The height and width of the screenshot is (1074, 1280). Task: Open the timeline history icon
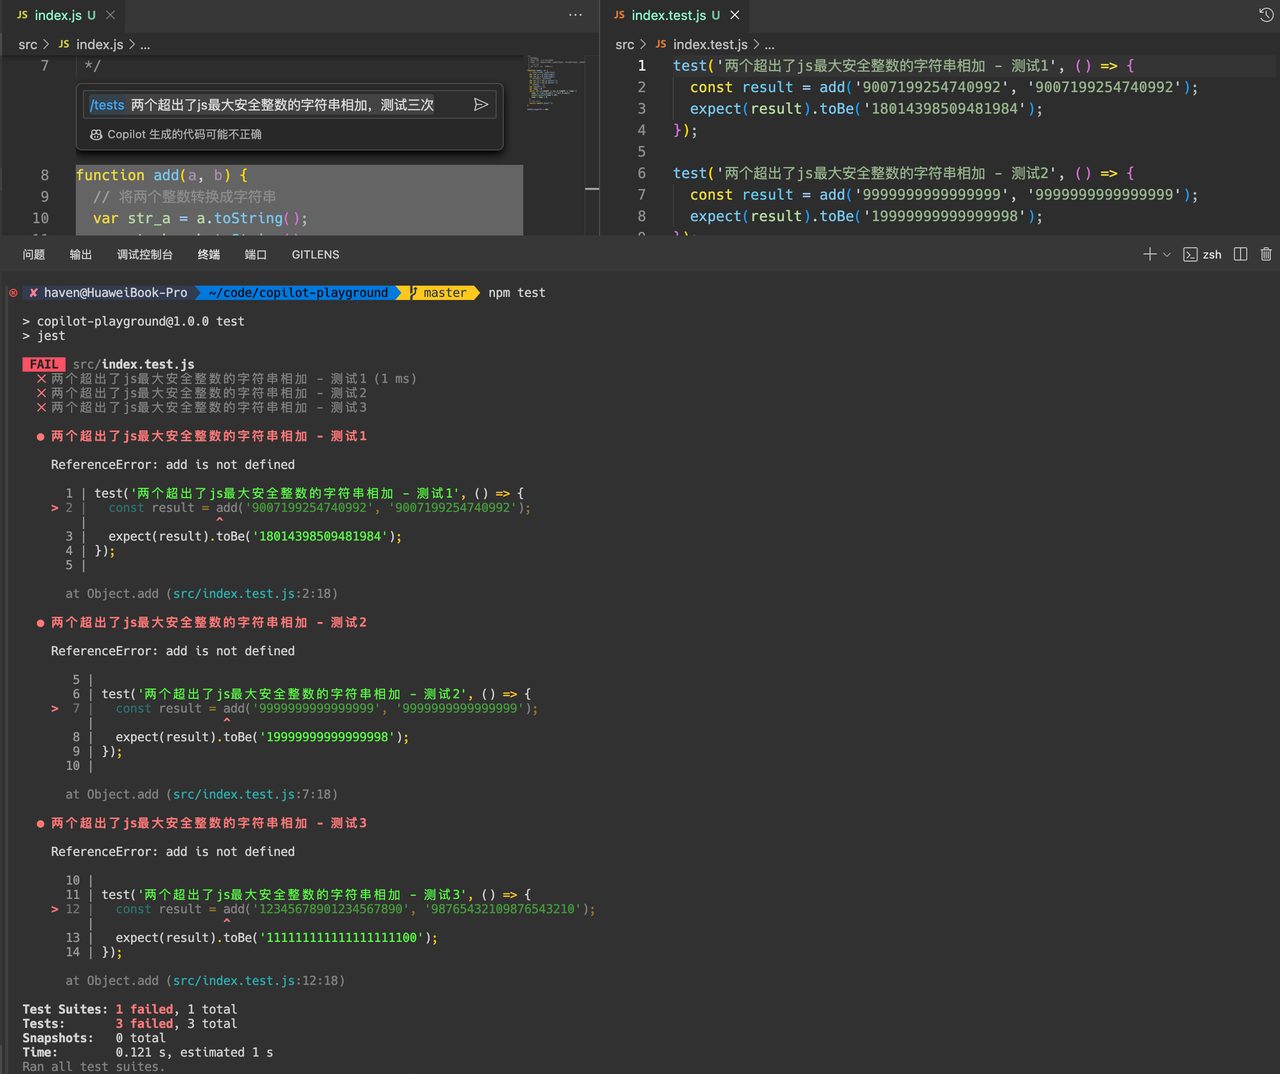[x=1266, y=15]
